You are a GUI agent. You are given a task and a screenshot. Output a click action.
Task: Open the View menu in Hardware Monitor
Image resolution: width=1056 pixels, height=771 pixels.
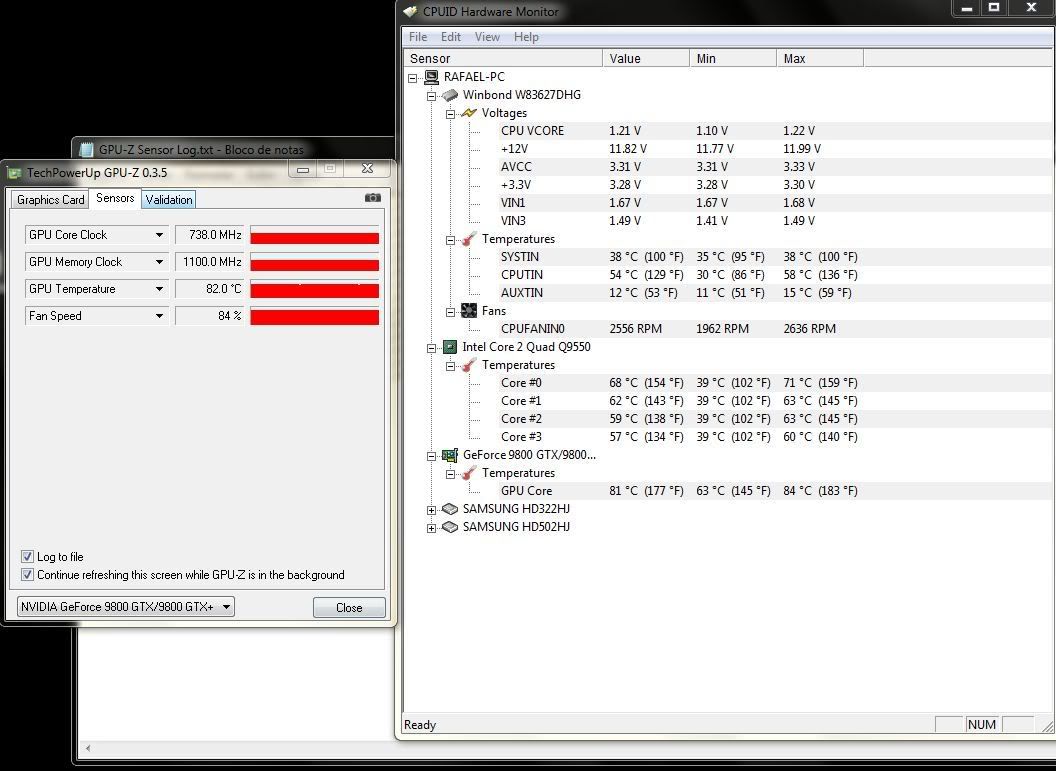click(x=487, y=37)
